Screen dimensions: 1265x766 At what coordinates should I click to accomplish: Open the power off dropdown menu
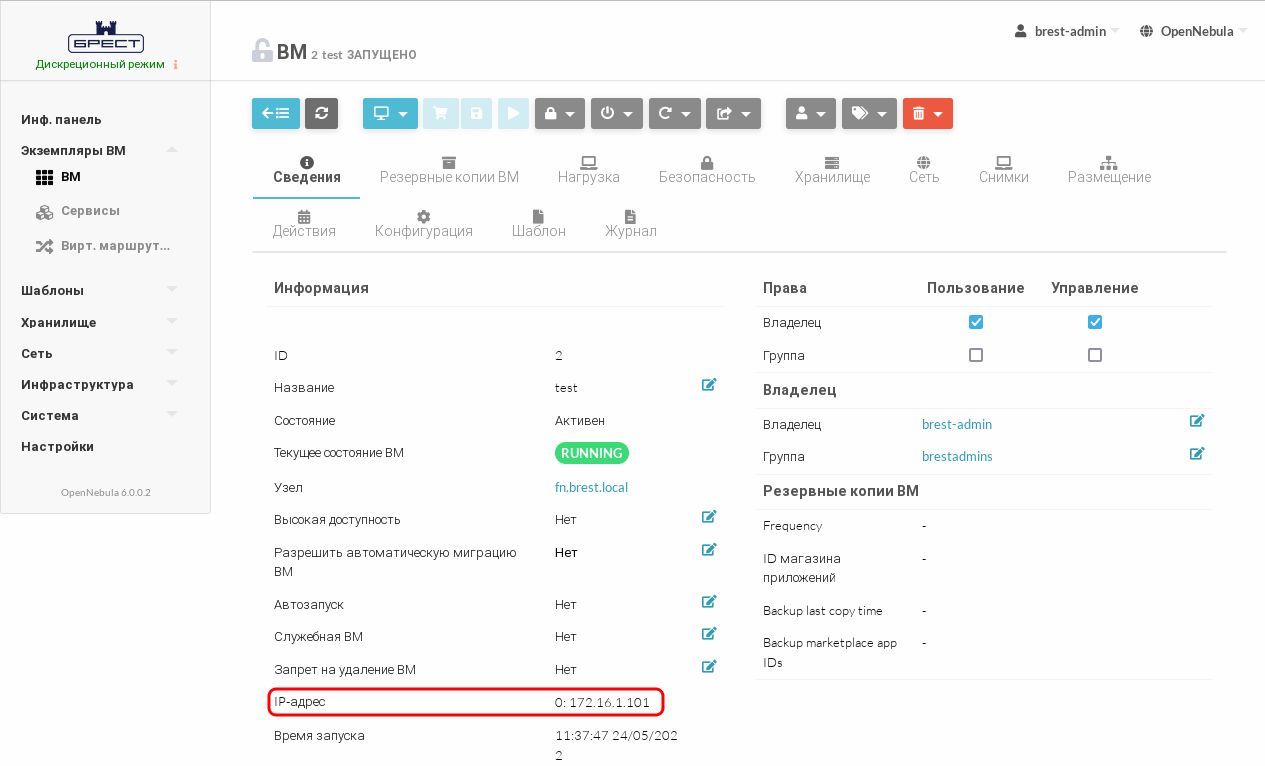(x=616, y=114)
